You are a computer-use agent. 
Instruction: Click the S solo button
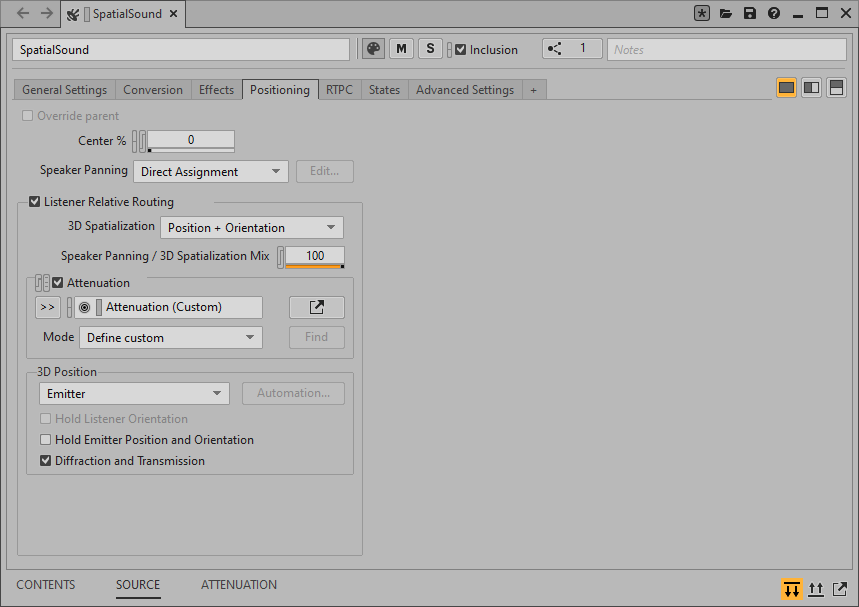pos(430,49)
